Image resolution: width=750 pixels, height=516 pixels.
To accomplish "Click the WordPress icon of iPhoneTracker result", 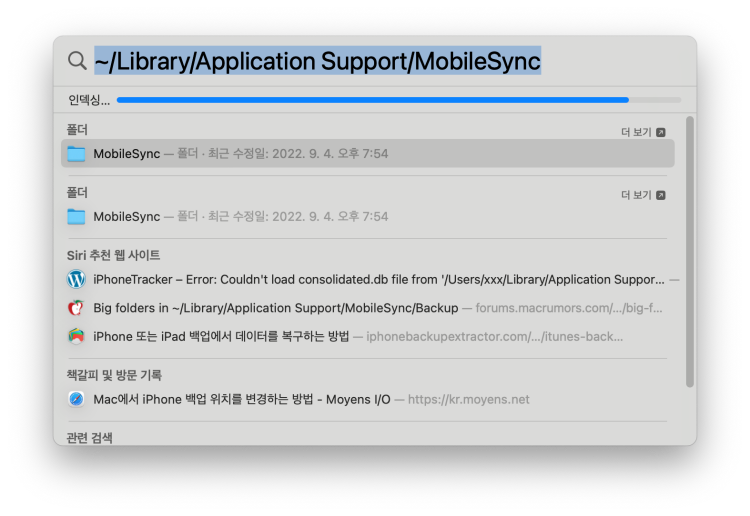I will click(76, 279).
